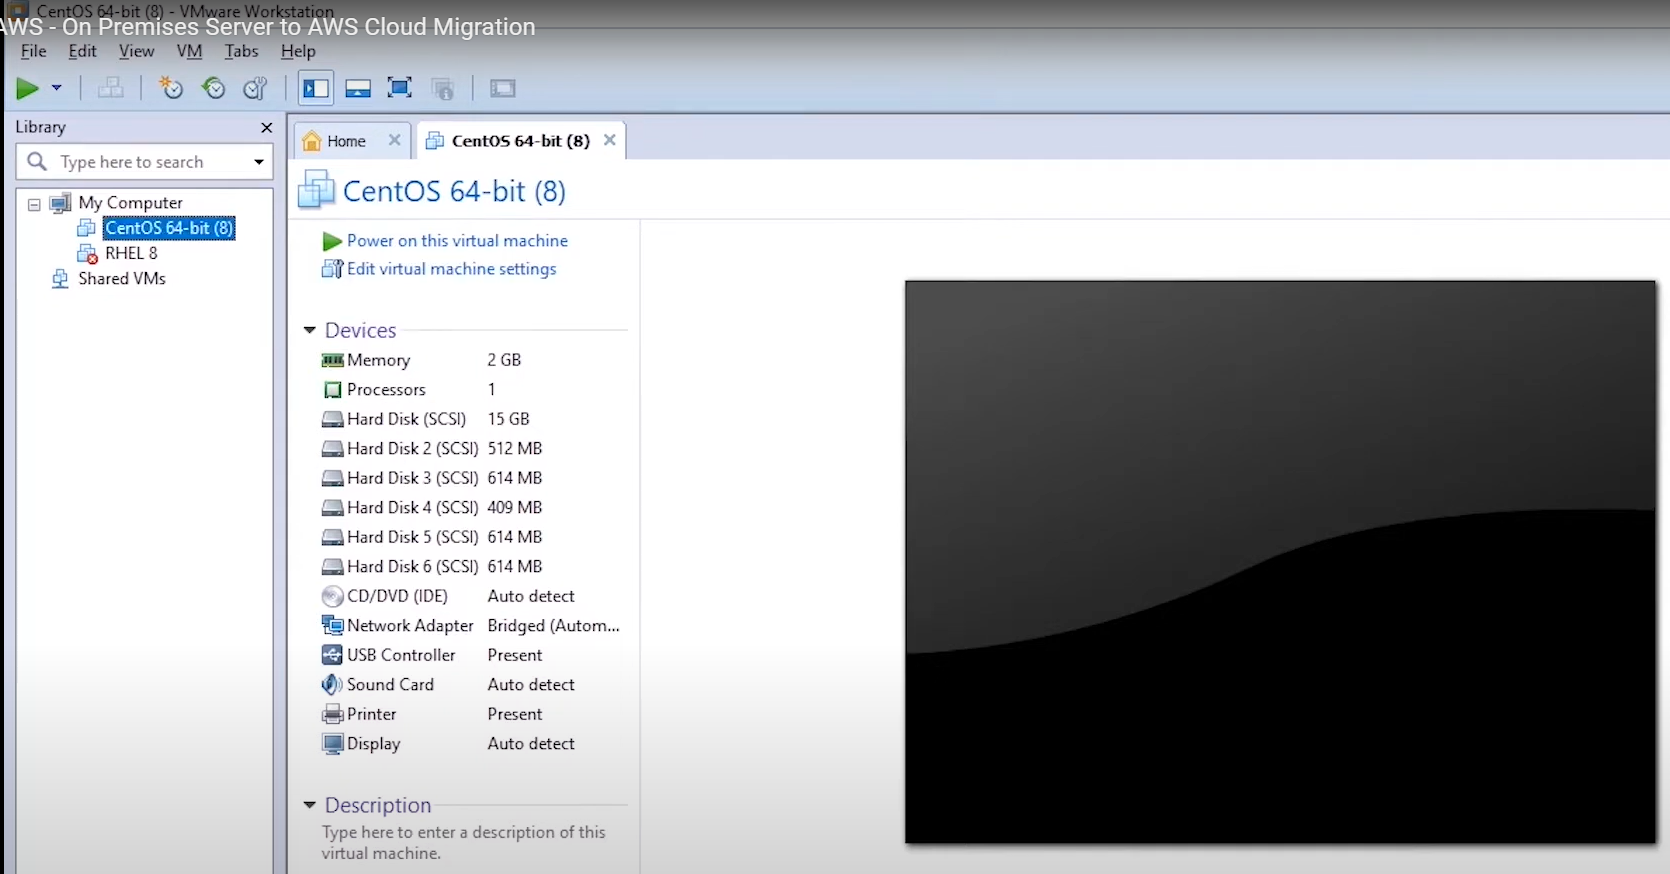Click the CentOS 64-bit (8) page title
The image size is (1670, 874).
tap(454, 191)
